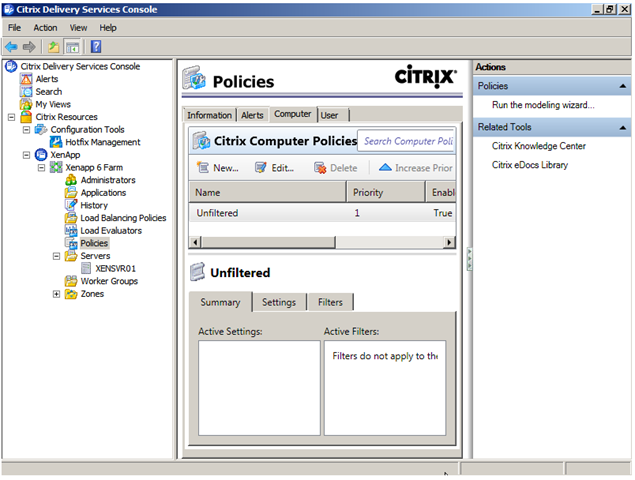Open Citrix eDocs Library link
The image size is (635, 480).
[x=530, y=165]
